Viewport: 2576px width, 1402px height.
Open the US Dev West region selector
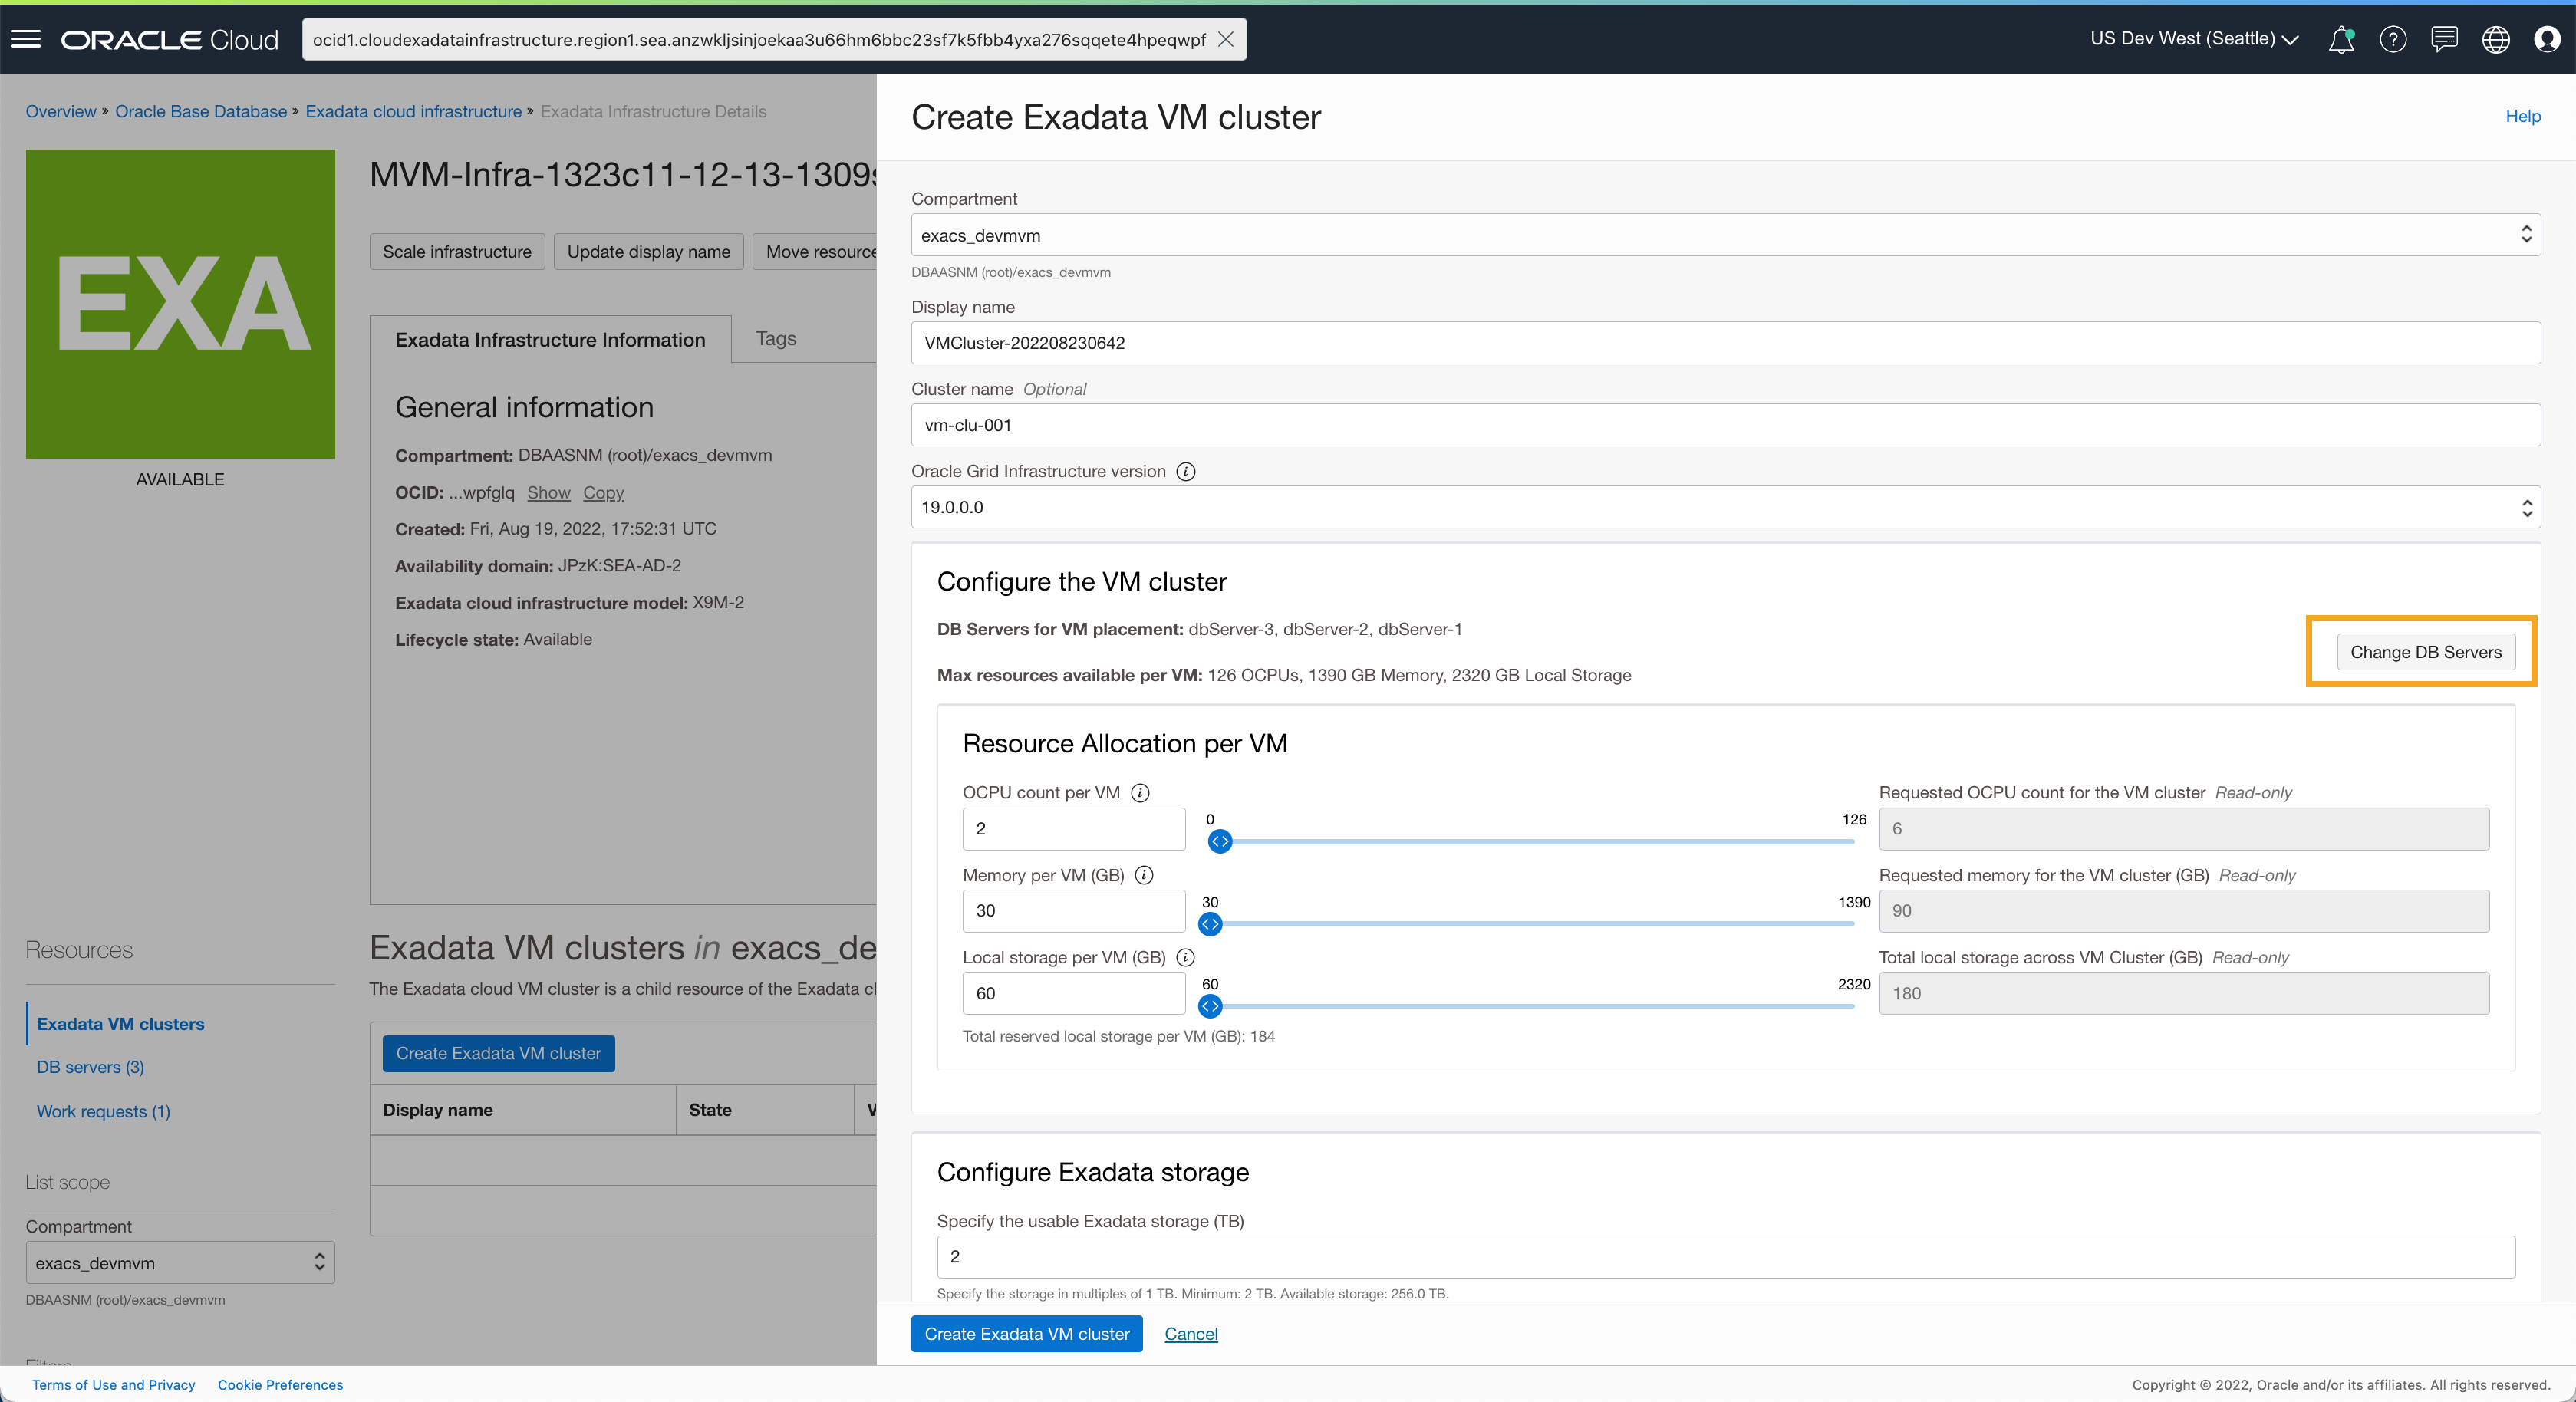point(2193,39)
